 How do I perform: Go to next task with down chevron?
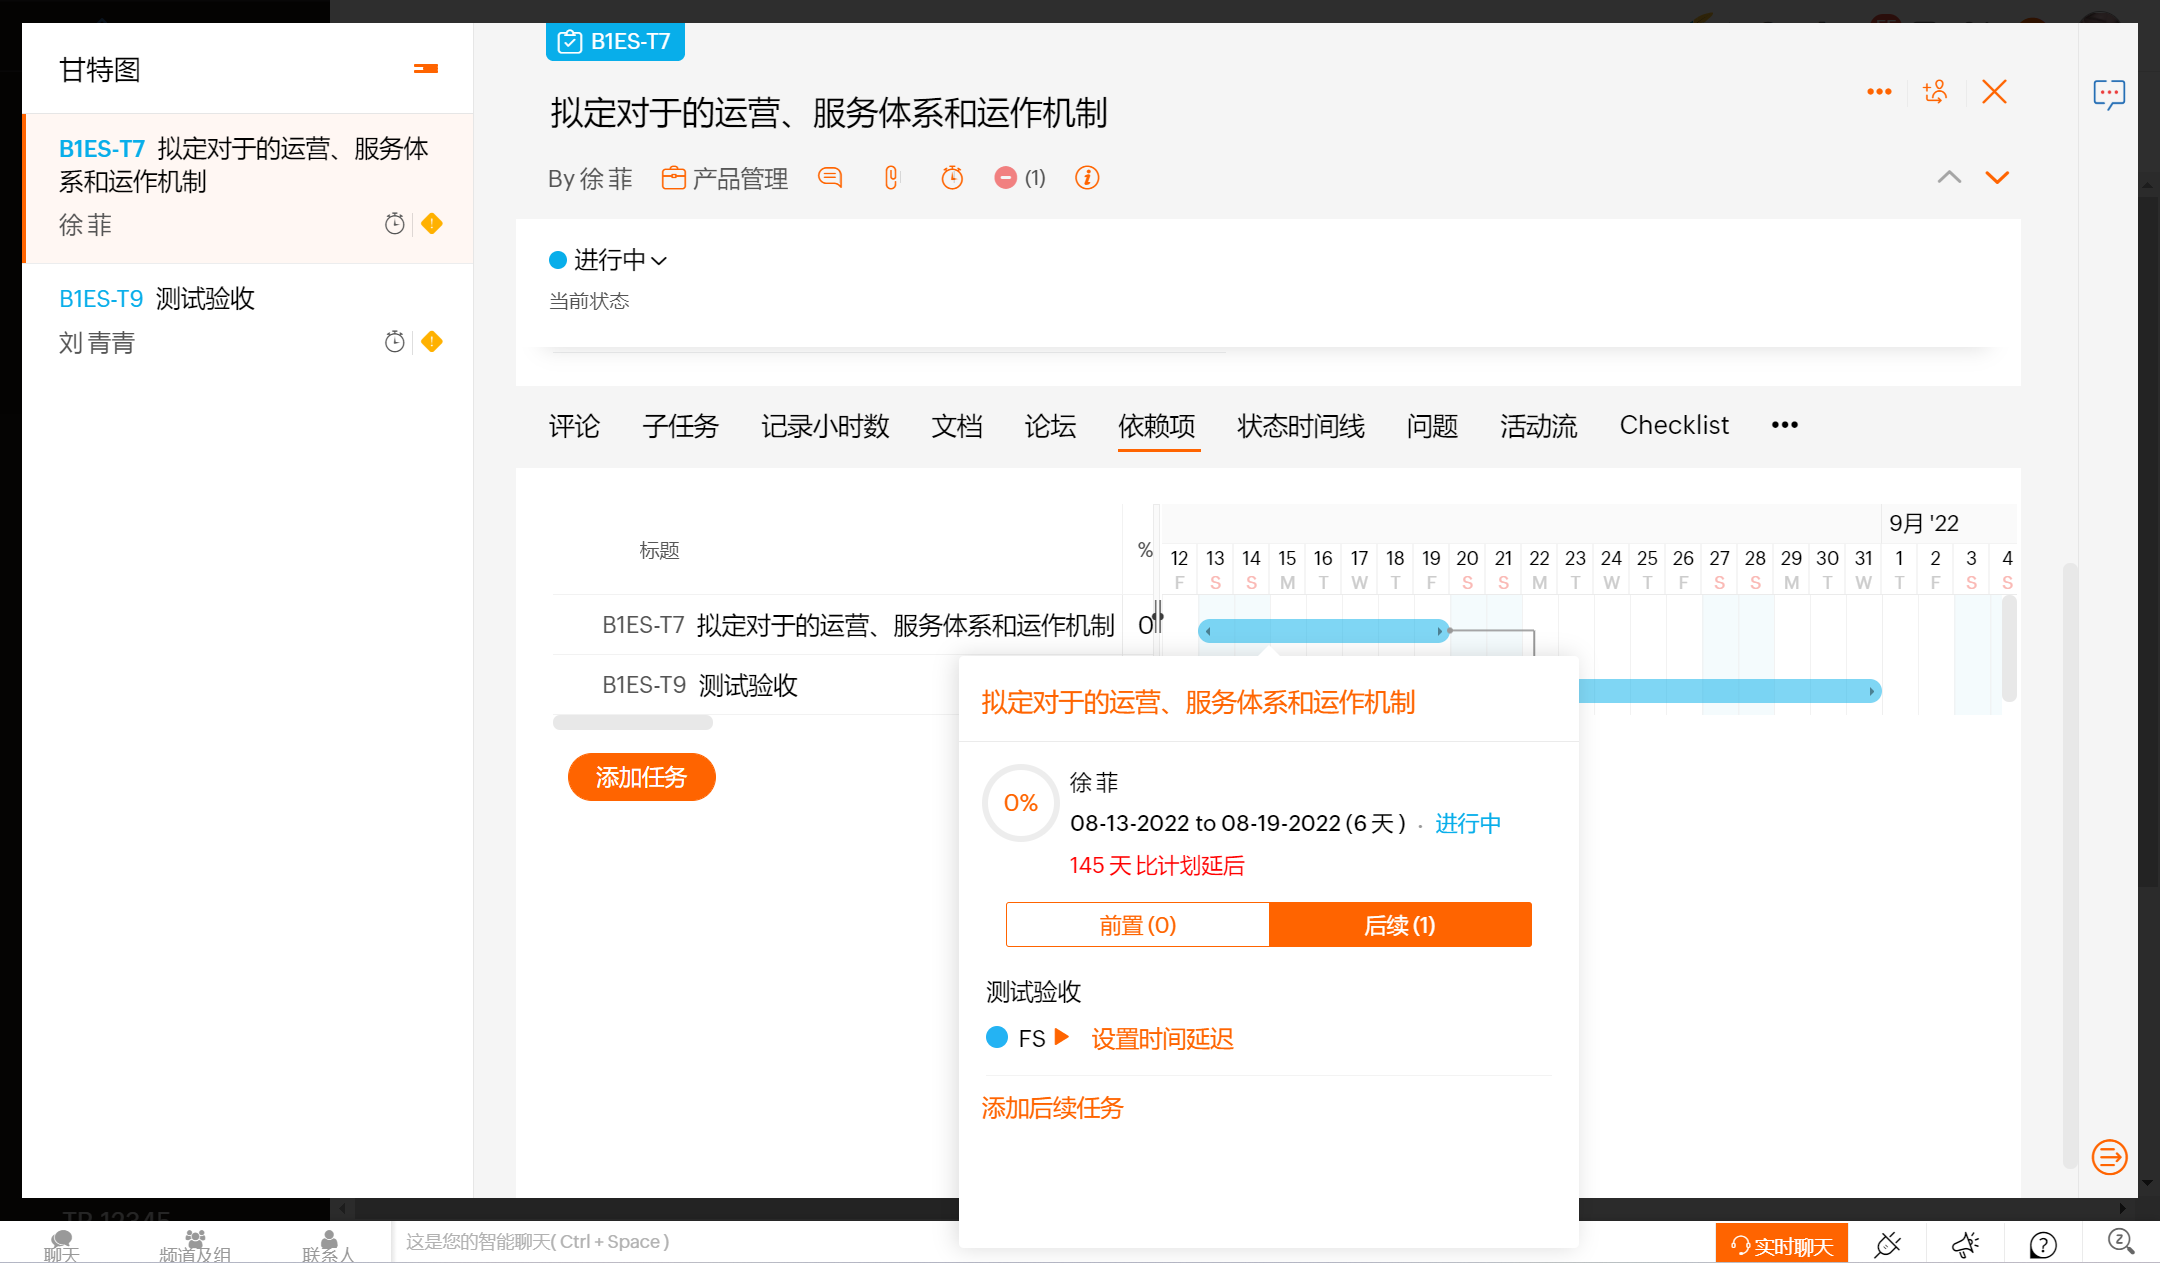click(1997, 178)
